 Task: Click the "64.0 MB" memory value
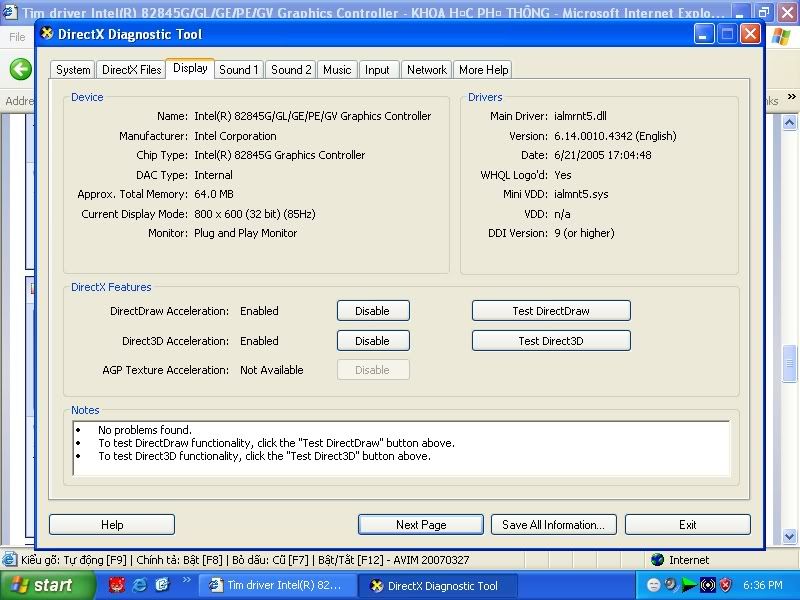point(214,194)
